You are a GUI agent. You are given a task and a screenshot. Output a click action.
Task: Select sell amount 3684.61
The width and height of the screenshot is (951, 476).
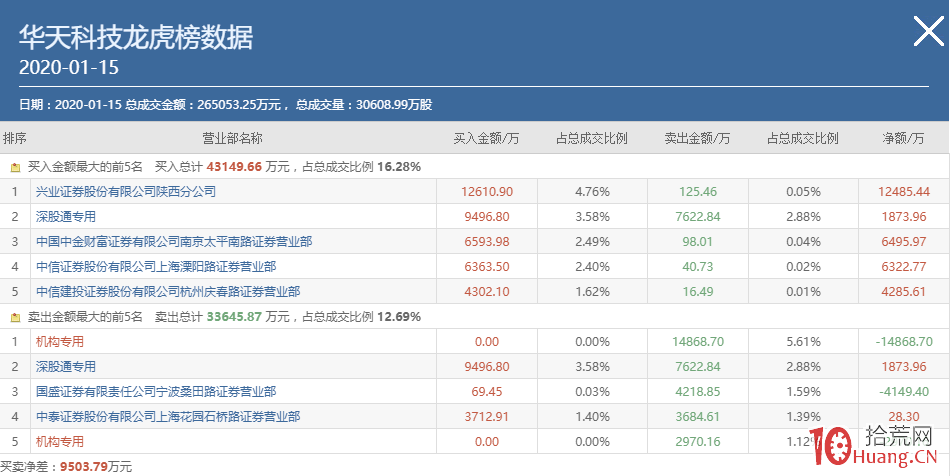(x=697, y=417)
